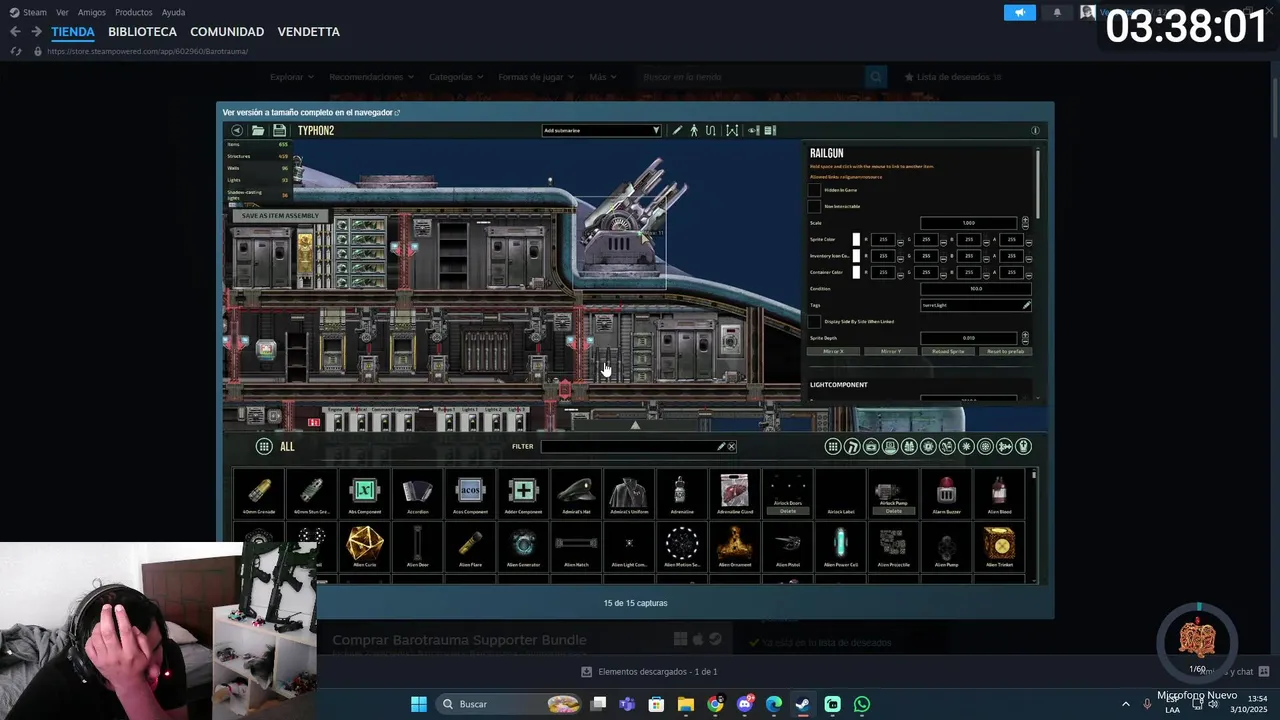Viewport: 1280px width, 720px height.
Task: Clear the item filter with X
Action: point(731,446)
